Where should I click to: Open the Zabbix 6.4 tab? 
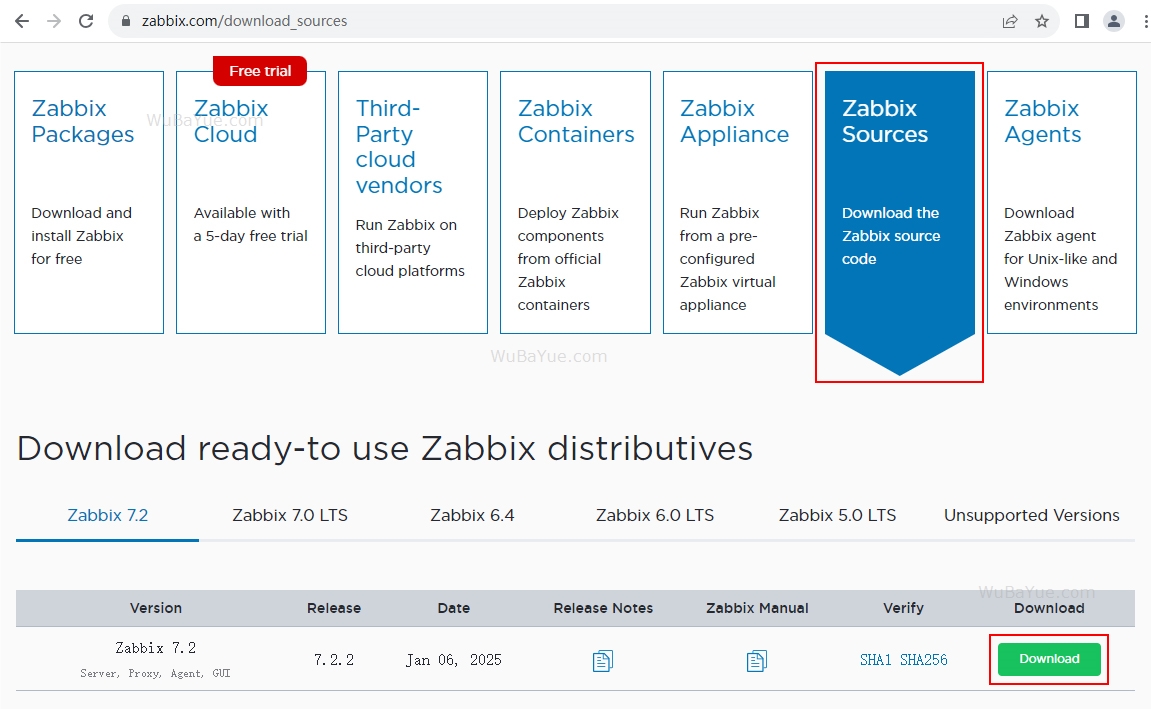click(472, 515)
